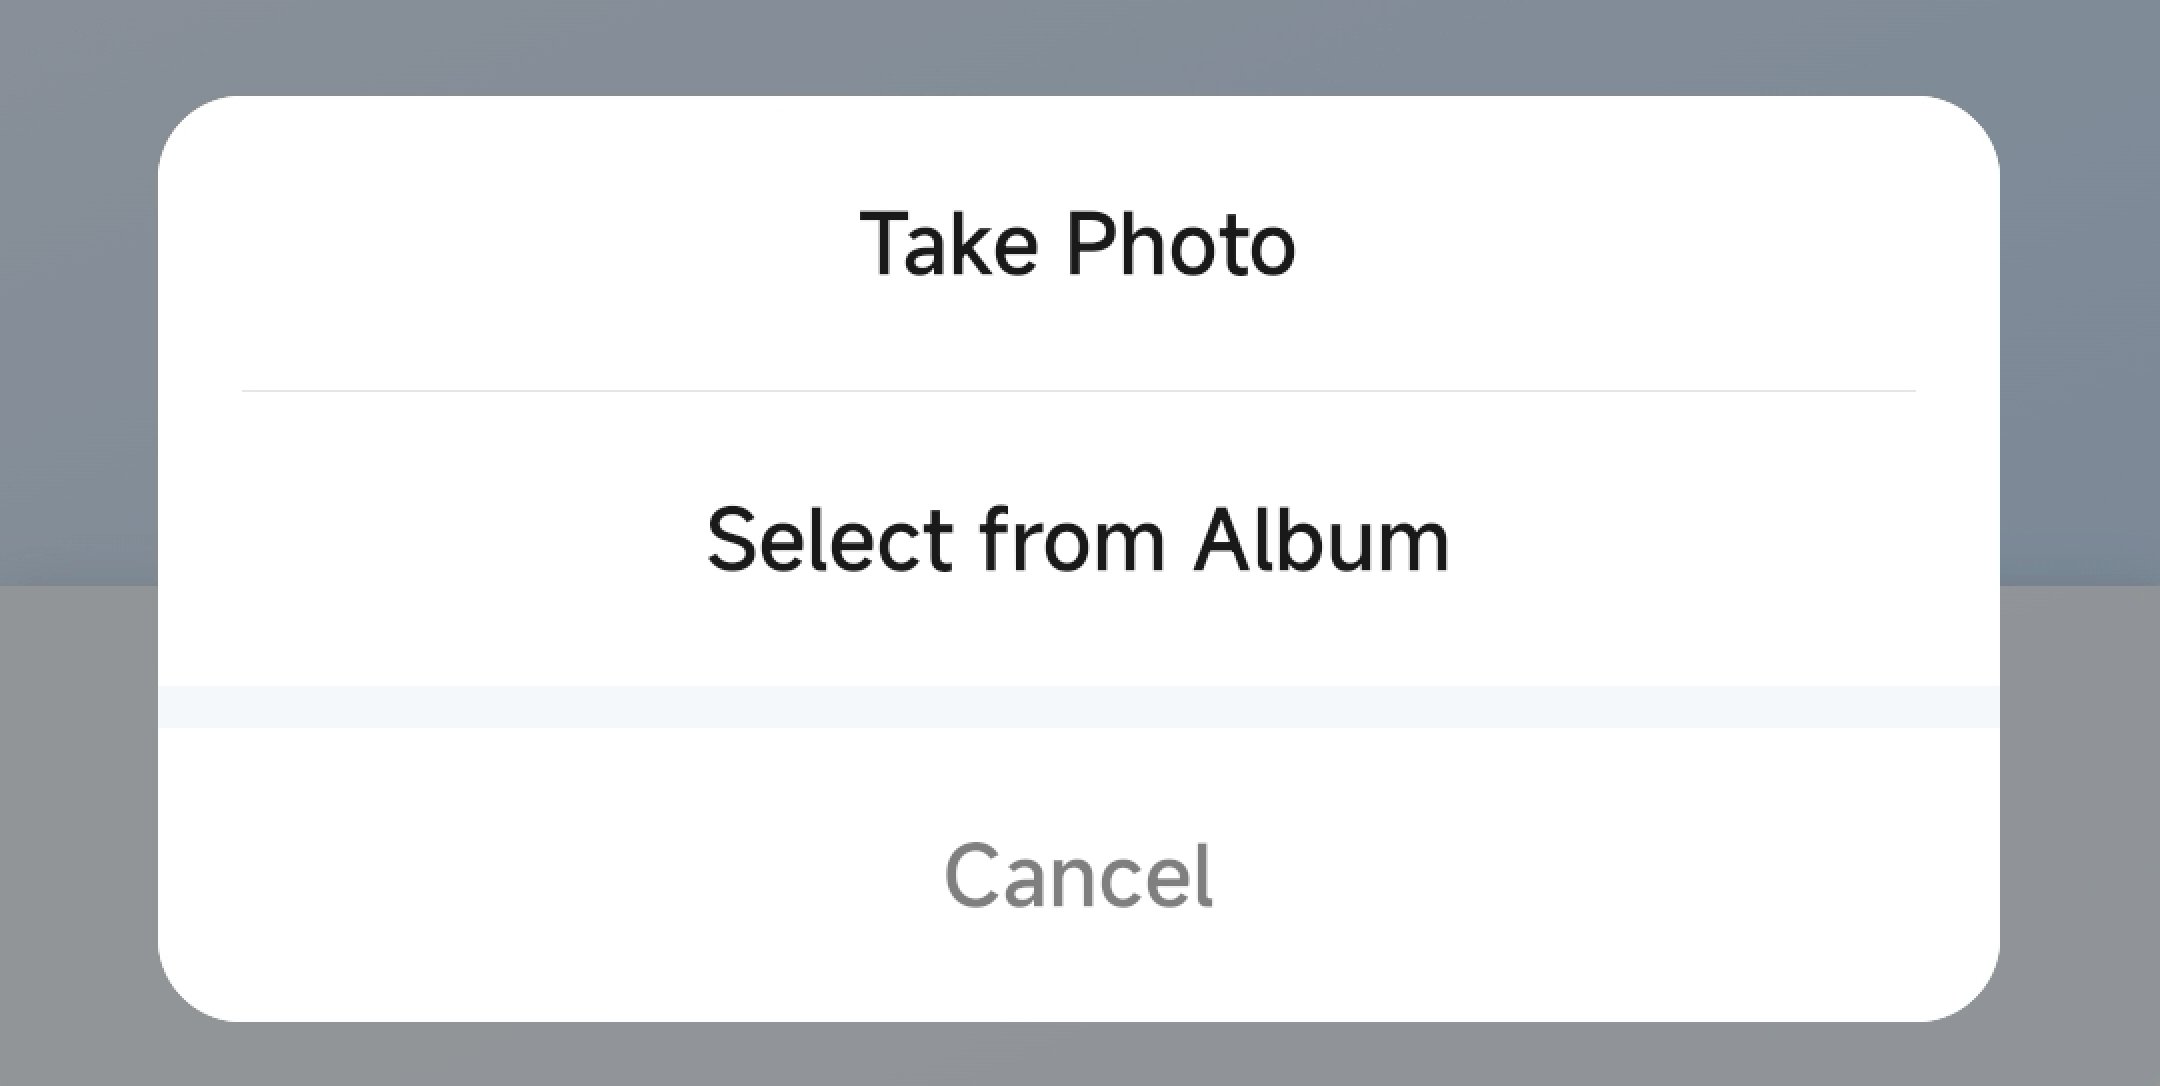Choose Select from Album
Viewport: 2160px width, 1086px height.
tap(1078, 540)
